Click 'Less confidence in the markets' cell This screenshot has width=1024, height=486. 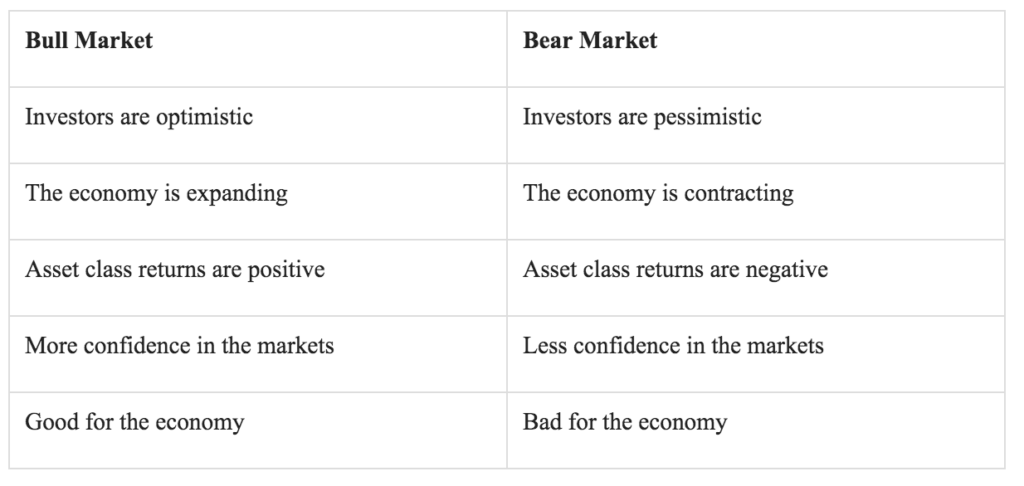point(756,354)
